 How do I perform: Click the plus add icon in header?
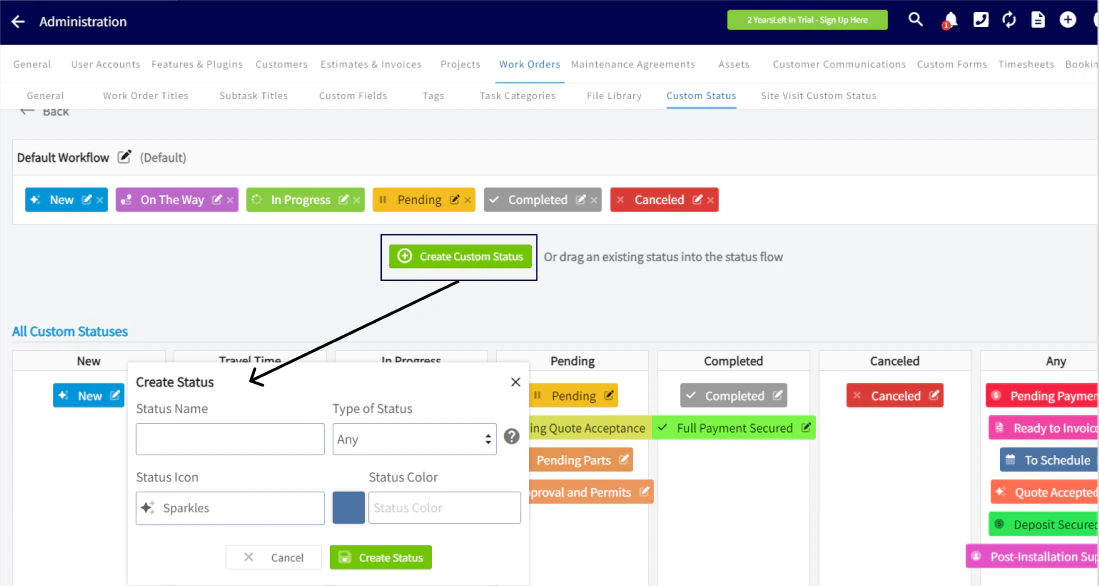tap(1067, 20)
